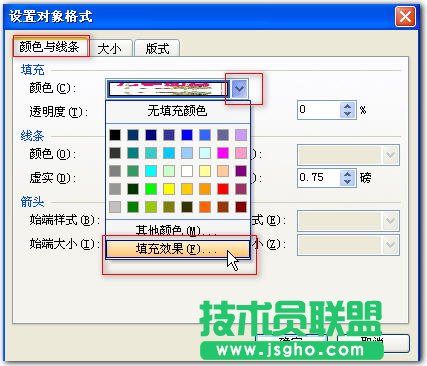Image resolution: width=427 pixels, height=366 pixels.
Task: Pick the sky blue swatch
Action: tap(169, 153)
